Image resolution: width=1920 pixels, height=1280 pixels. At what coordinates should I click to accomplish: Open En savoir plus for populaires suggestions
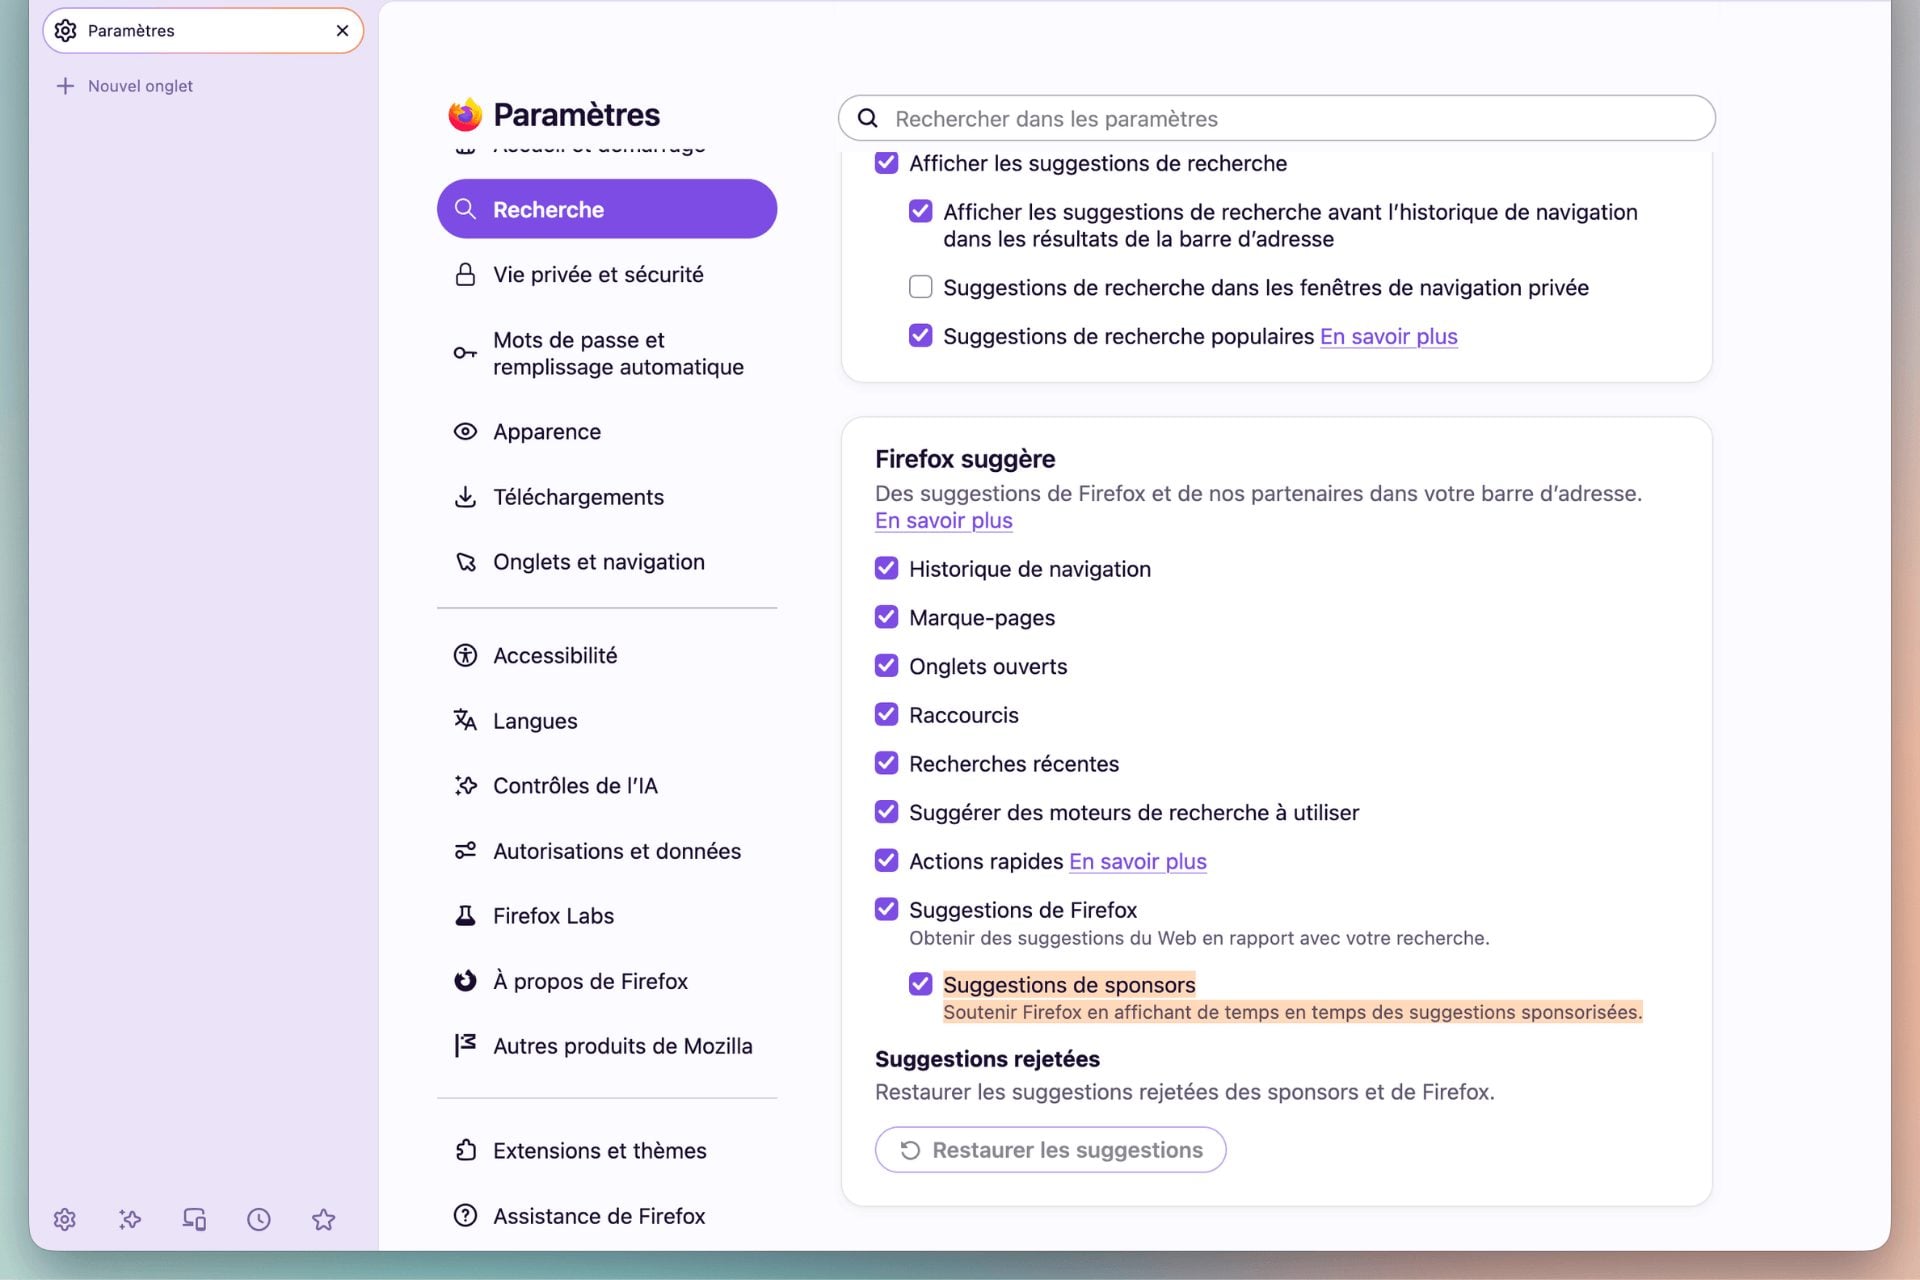coord(1388,336)
